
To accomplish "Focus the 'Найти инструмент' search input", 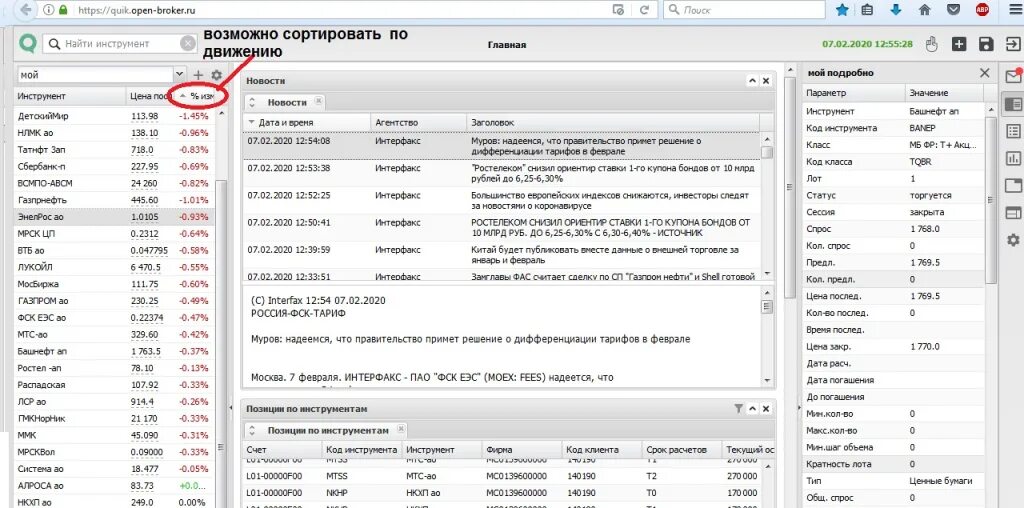I will pyautogui.click(x=112, y=44).
